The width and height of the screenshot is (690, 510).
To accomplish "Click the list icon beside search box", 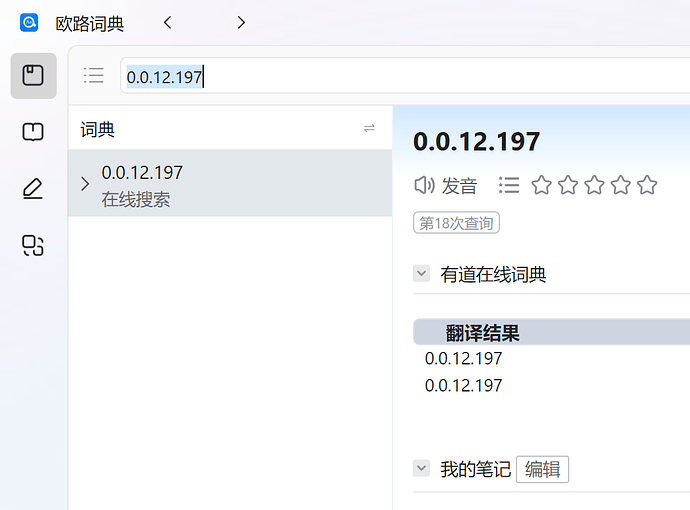I will (x=94, y=76).
